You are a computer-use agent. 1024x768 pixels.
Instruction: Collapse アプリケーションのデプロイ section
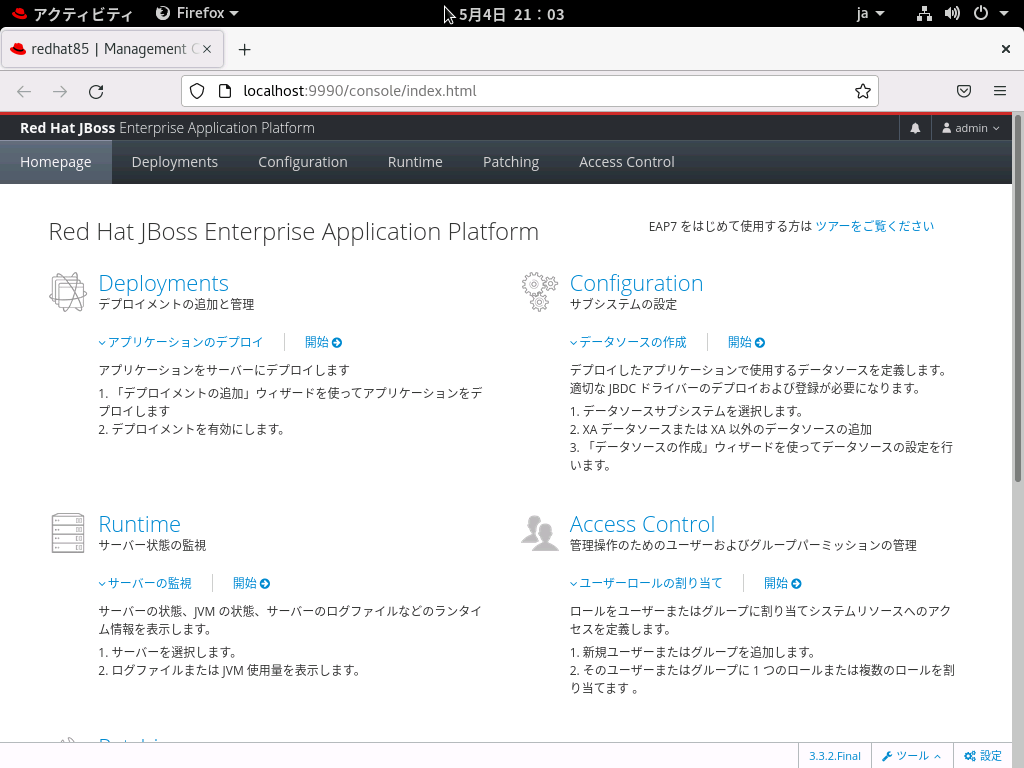[181, 342]
